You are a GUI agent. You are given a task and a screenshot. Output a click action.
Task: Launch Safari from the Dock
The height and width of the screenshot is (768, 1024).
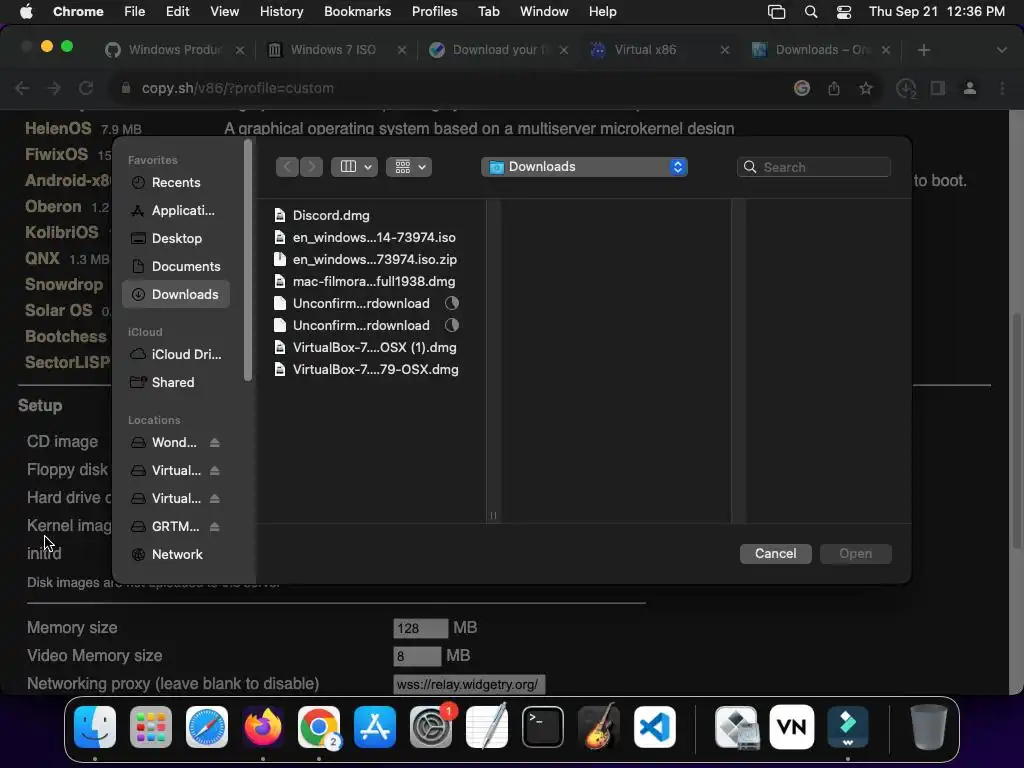pyautogui.click(x=207, y=727)
